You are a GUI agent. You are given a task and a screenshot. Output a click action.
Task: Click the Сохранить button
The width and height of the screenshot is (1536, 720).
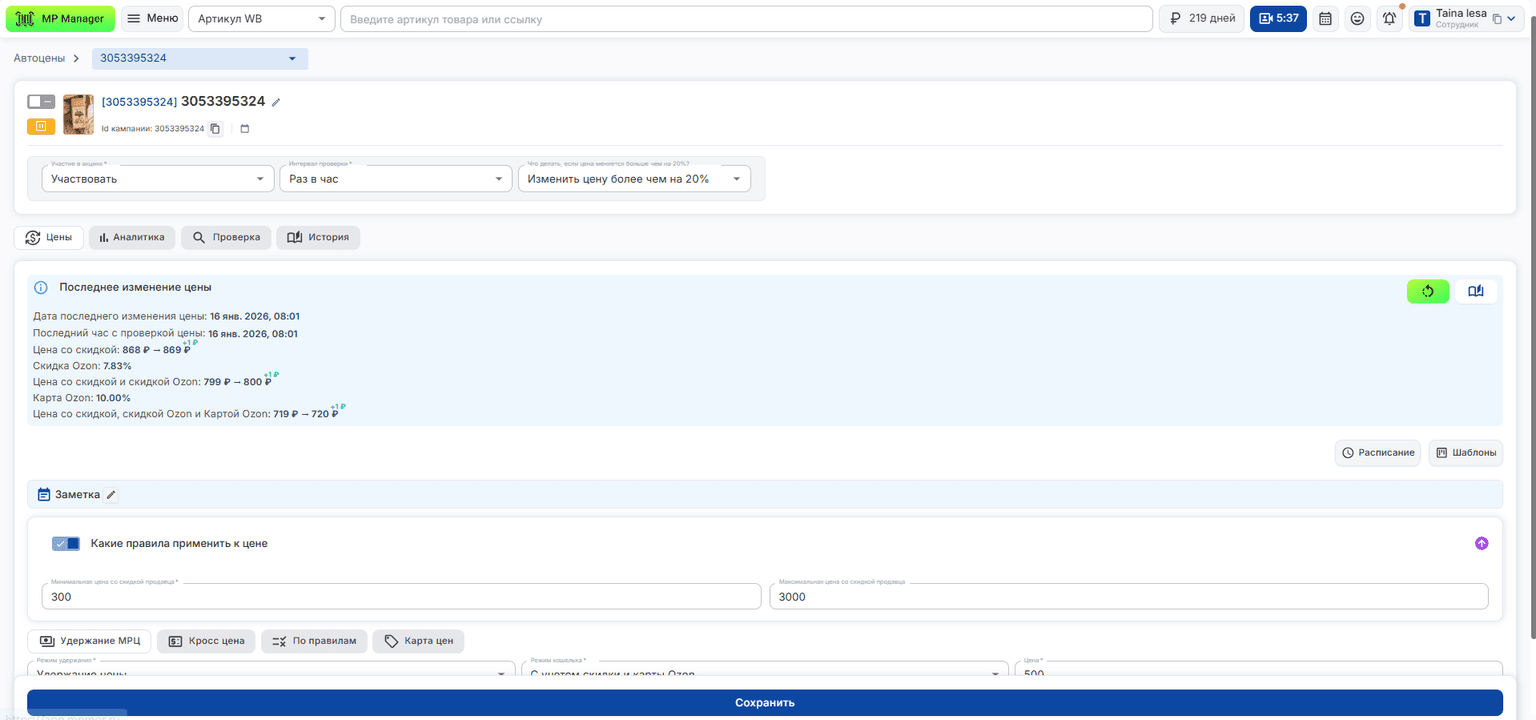pyautogui.click(x=765, y=703)
